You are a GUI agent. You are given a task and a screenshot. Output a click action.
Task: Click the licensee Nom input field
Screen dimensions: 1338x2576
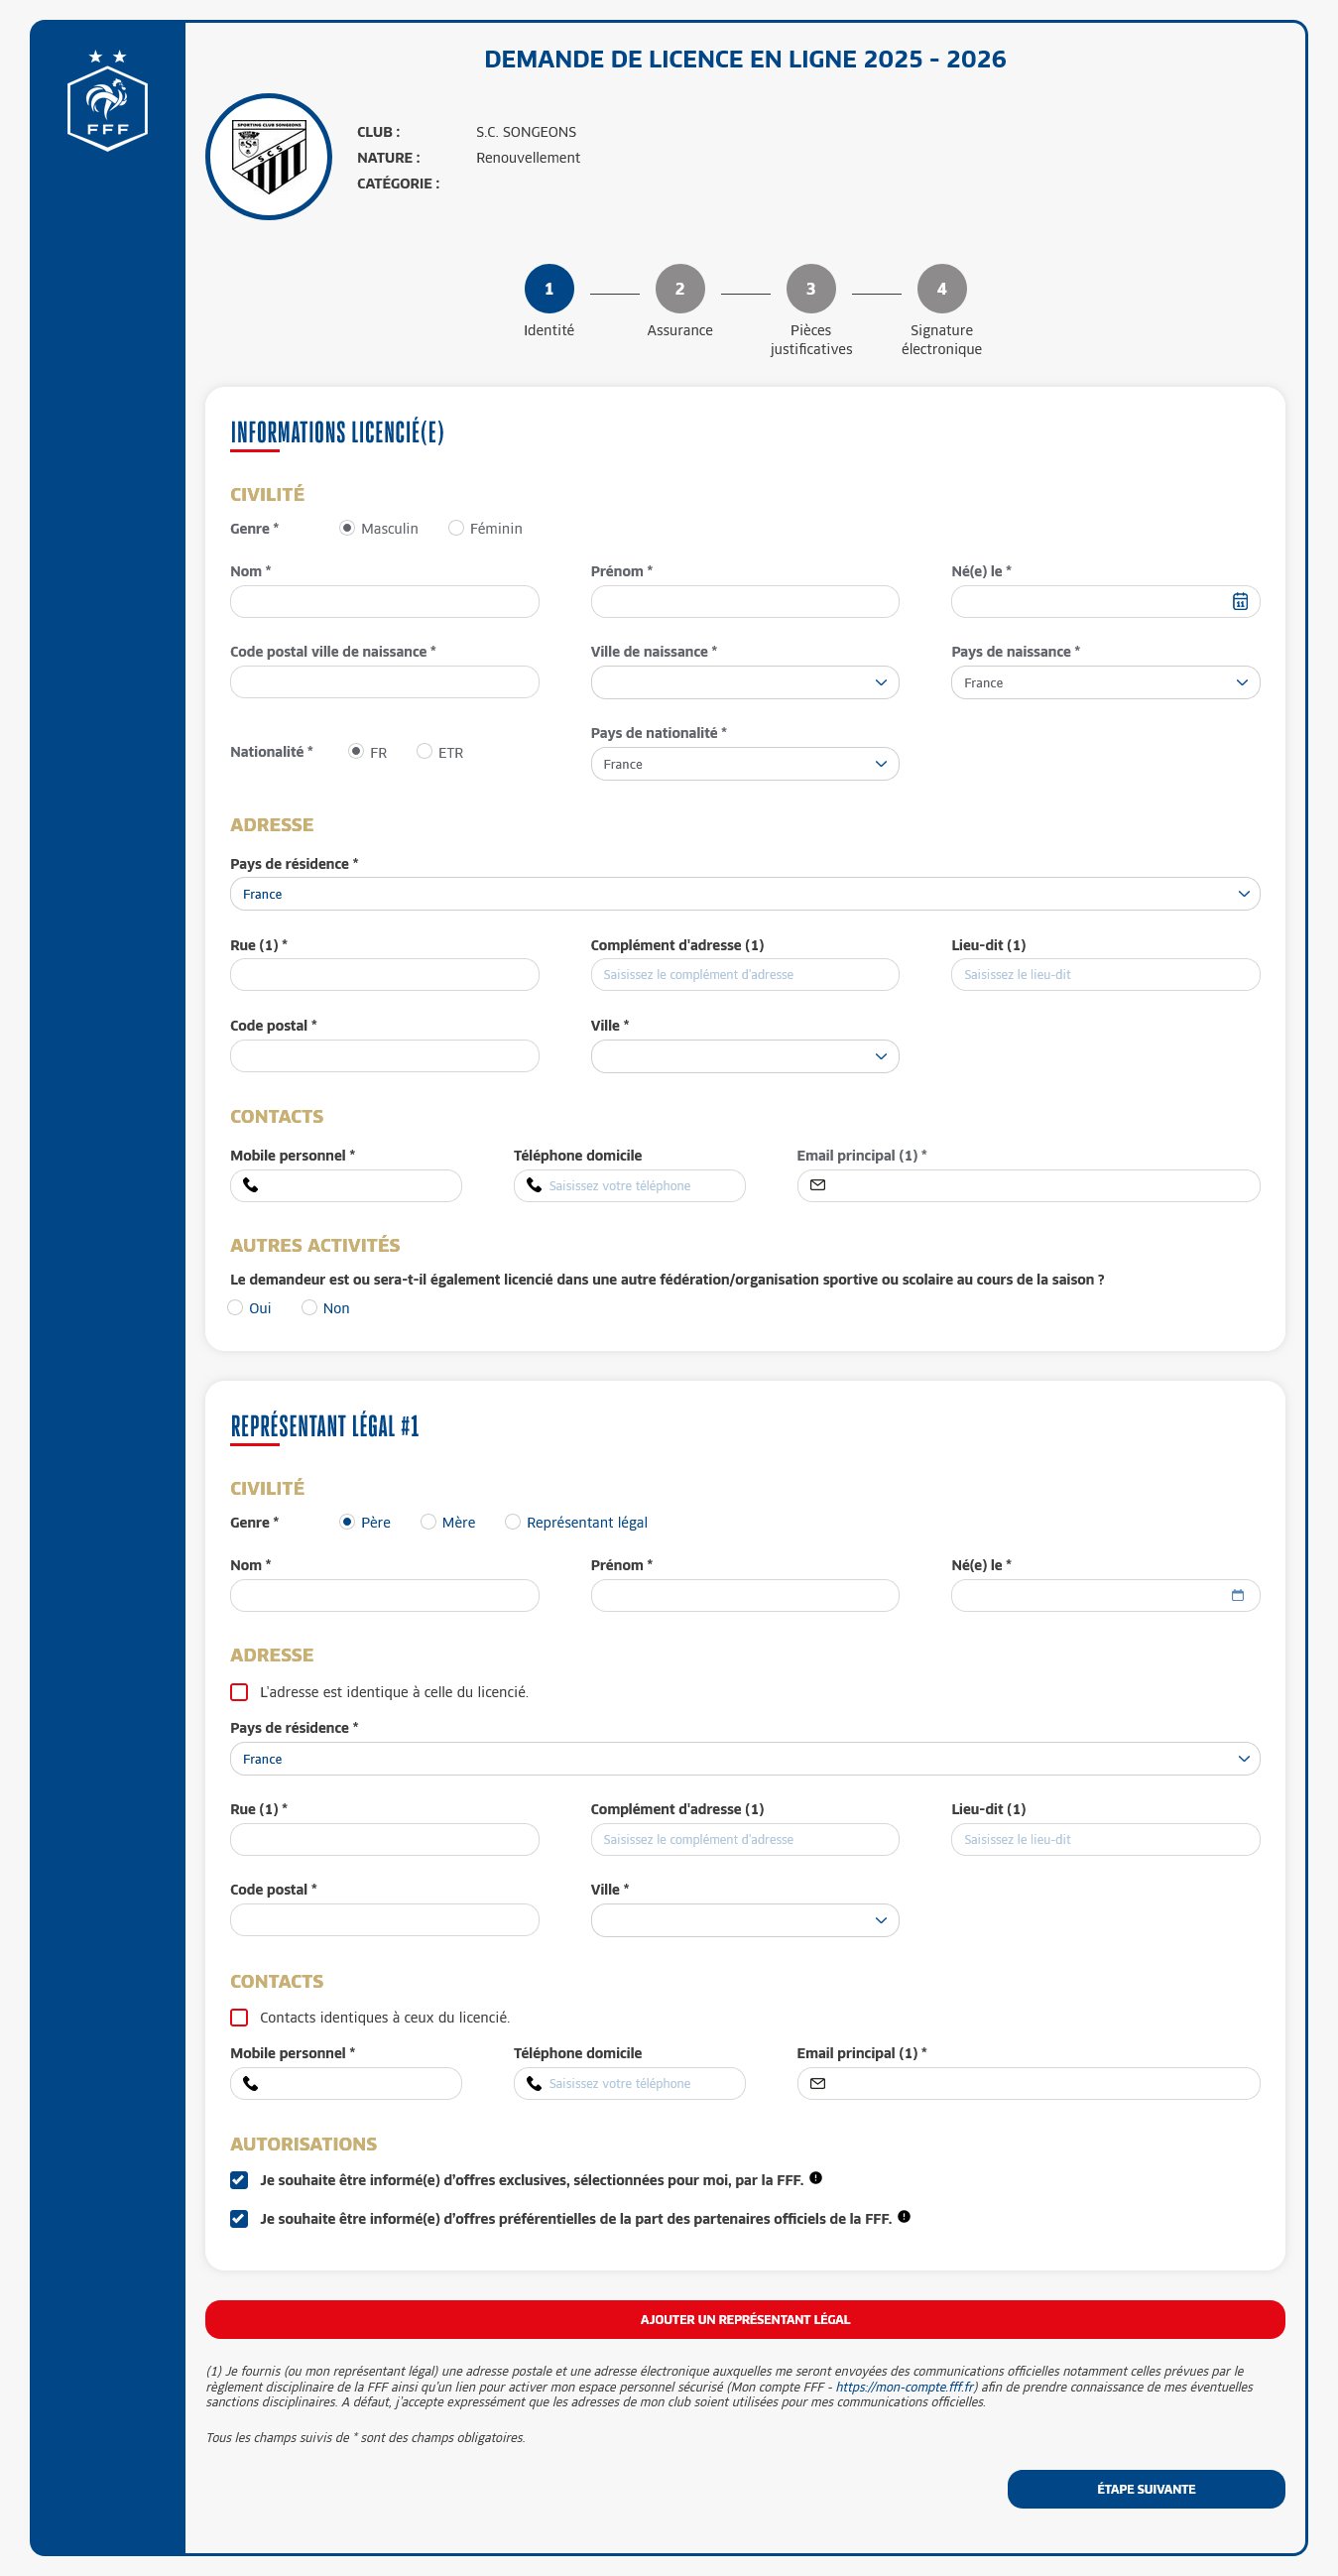point(384,602)
